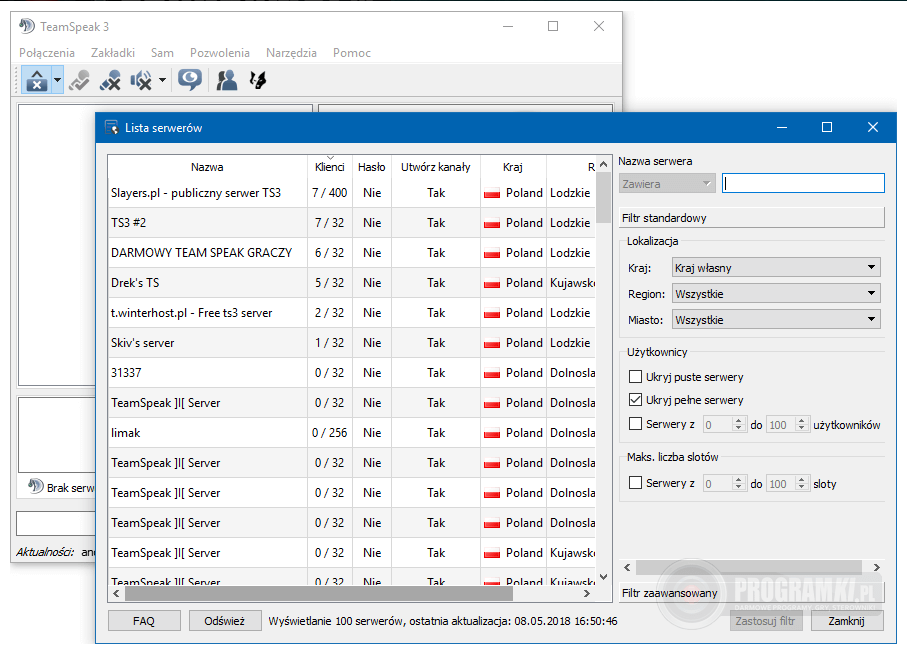Open the Pozwolenia menu
The image size is (907, 653).
[220, 53]
